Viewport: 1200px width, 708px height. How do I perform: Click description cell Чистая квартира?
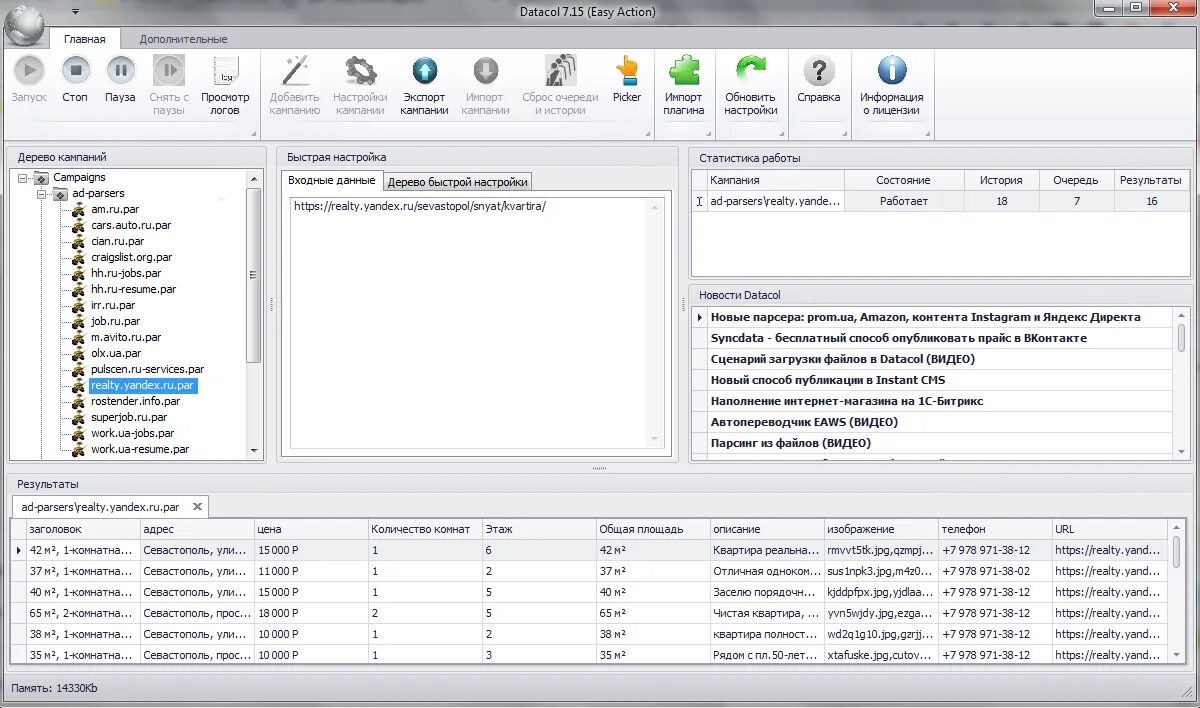(x=767, y=613)
